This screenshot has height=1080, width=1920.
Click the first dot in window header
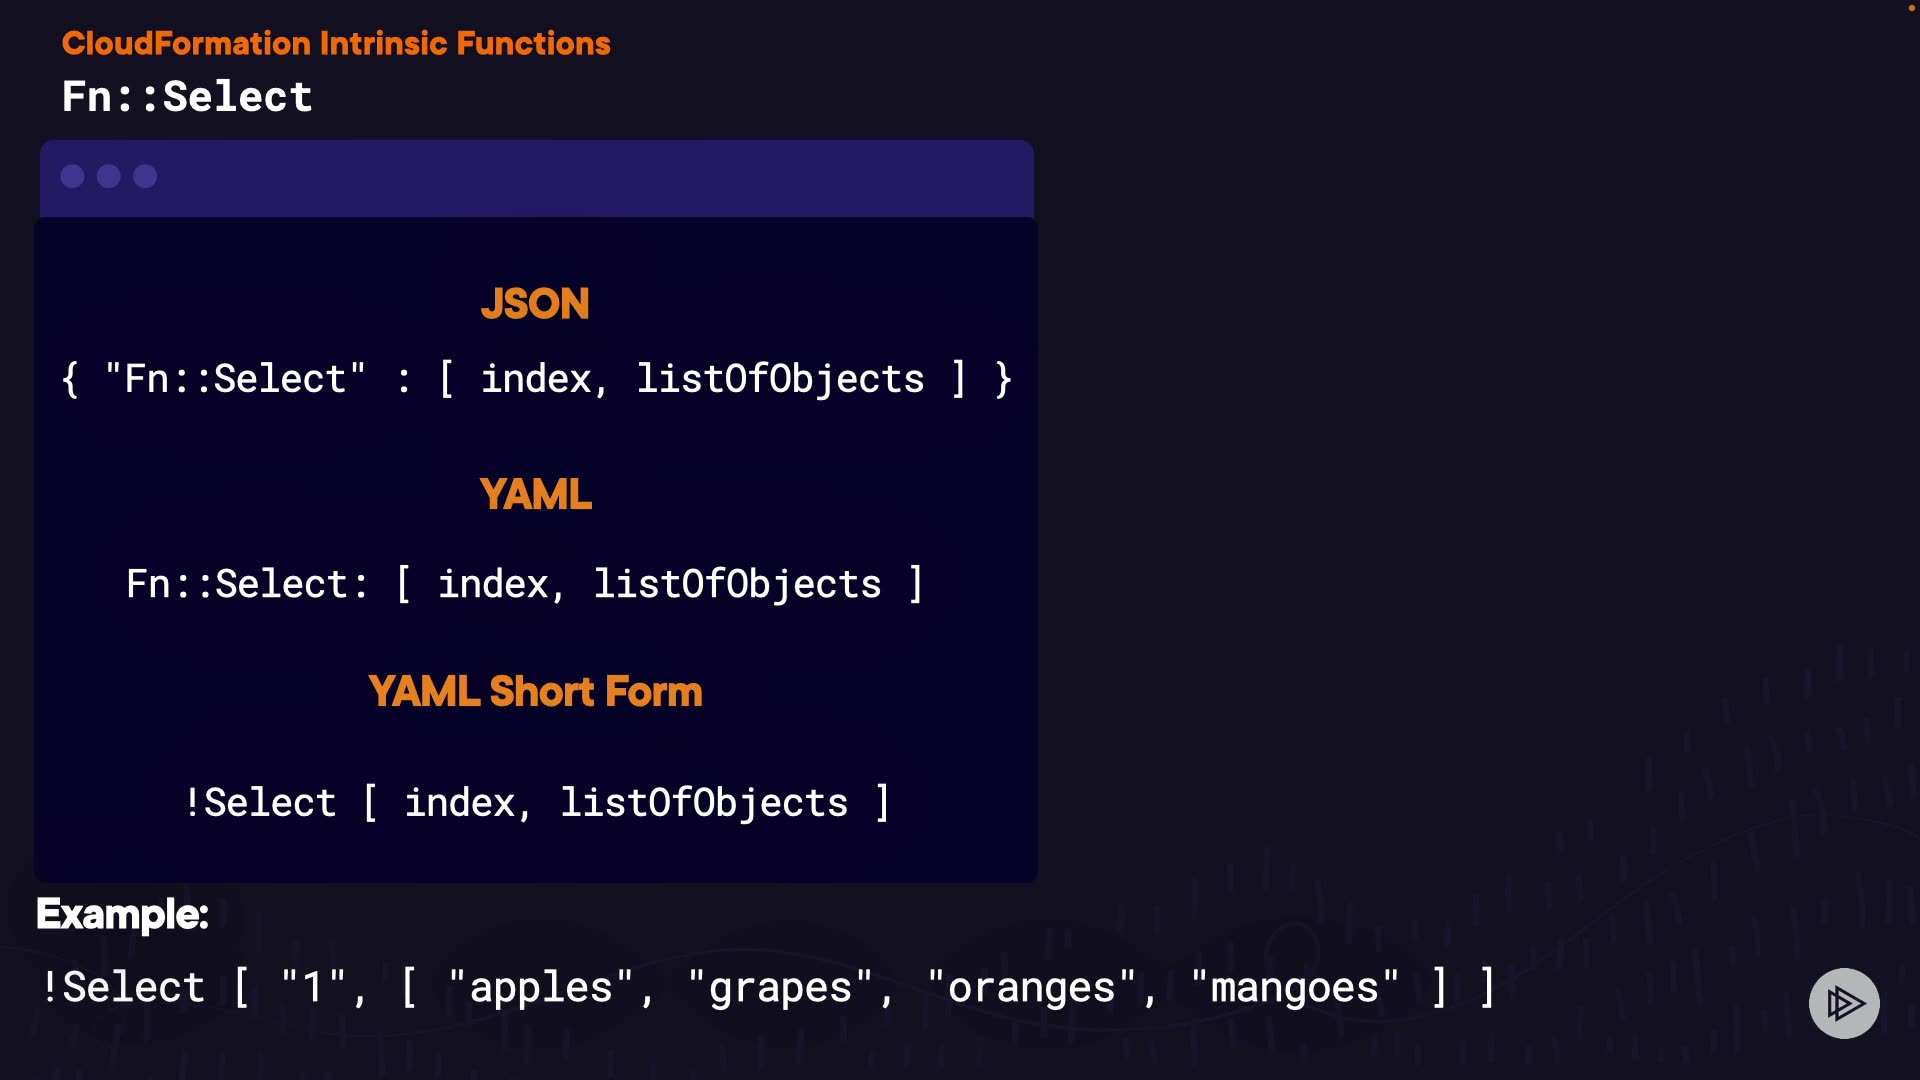(72, 177)
